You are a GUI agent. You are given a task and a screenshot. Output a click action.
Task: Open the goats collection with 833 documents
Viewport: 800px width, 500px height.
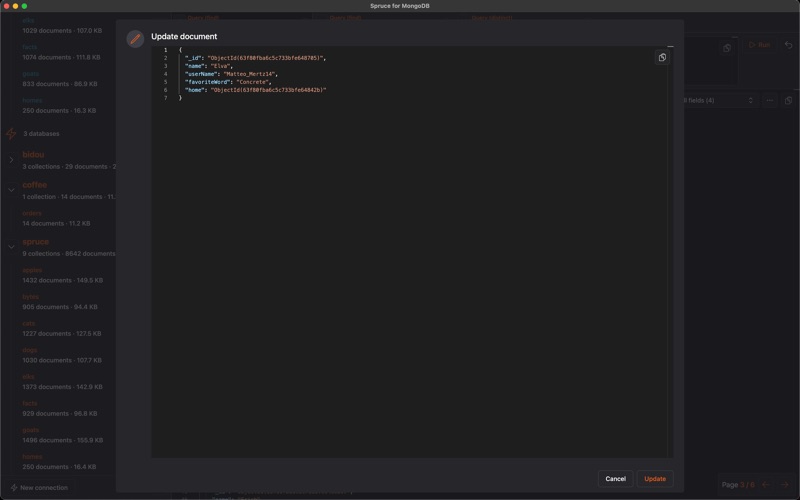(x=31, y=73)
